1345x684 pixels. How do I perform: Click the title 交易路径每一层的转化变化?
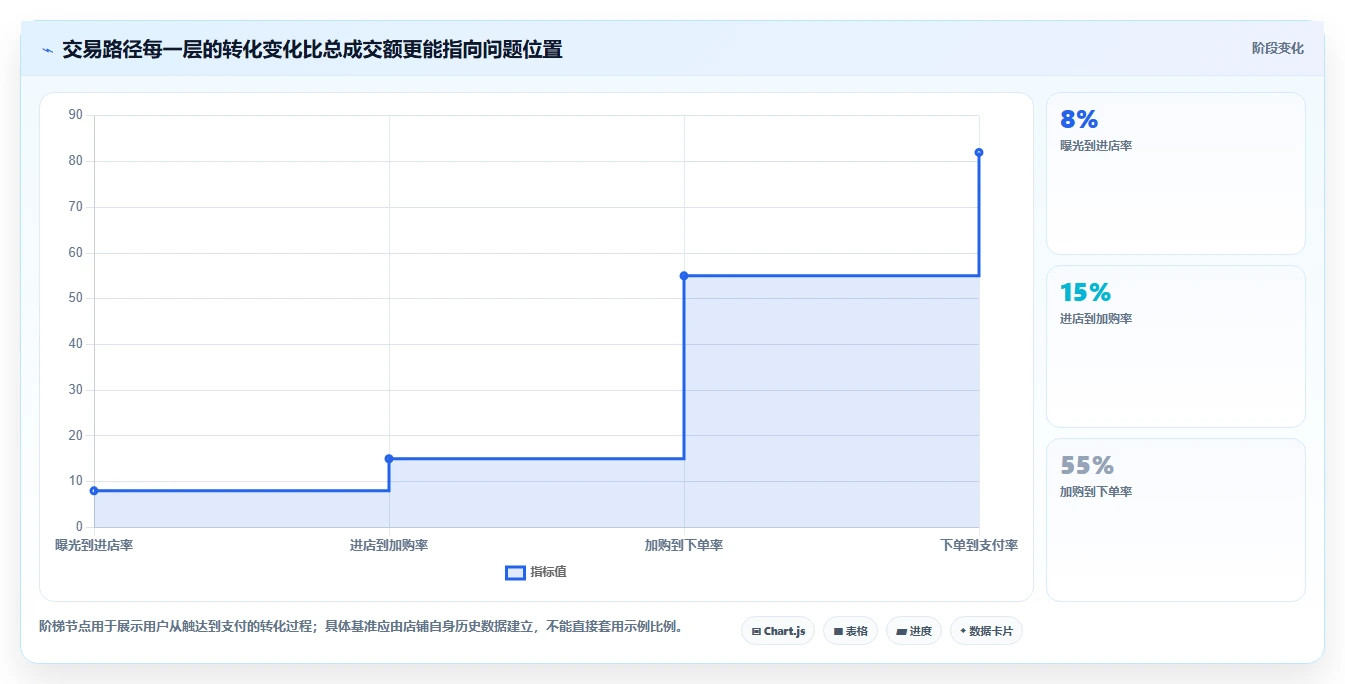pyautogui.click(x=312, y=49)
